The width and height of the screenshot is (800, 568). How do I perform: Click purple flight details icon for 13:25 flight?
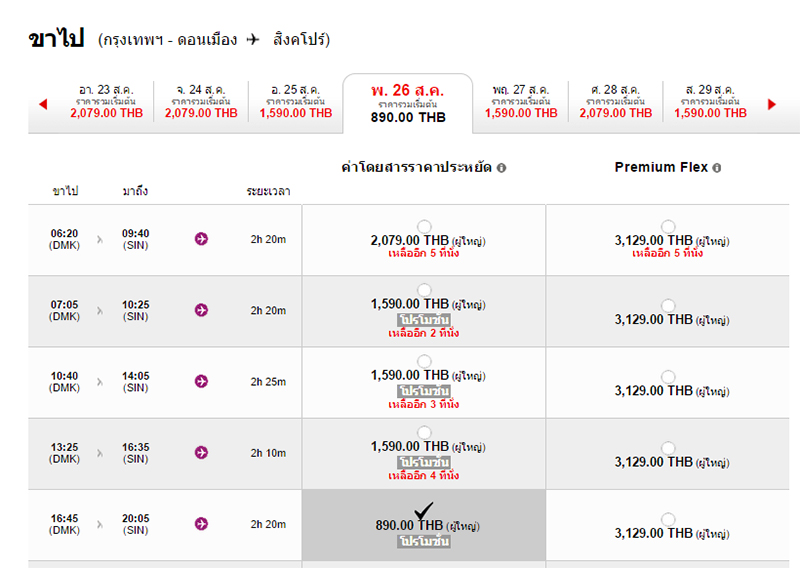tap(201, 452)
